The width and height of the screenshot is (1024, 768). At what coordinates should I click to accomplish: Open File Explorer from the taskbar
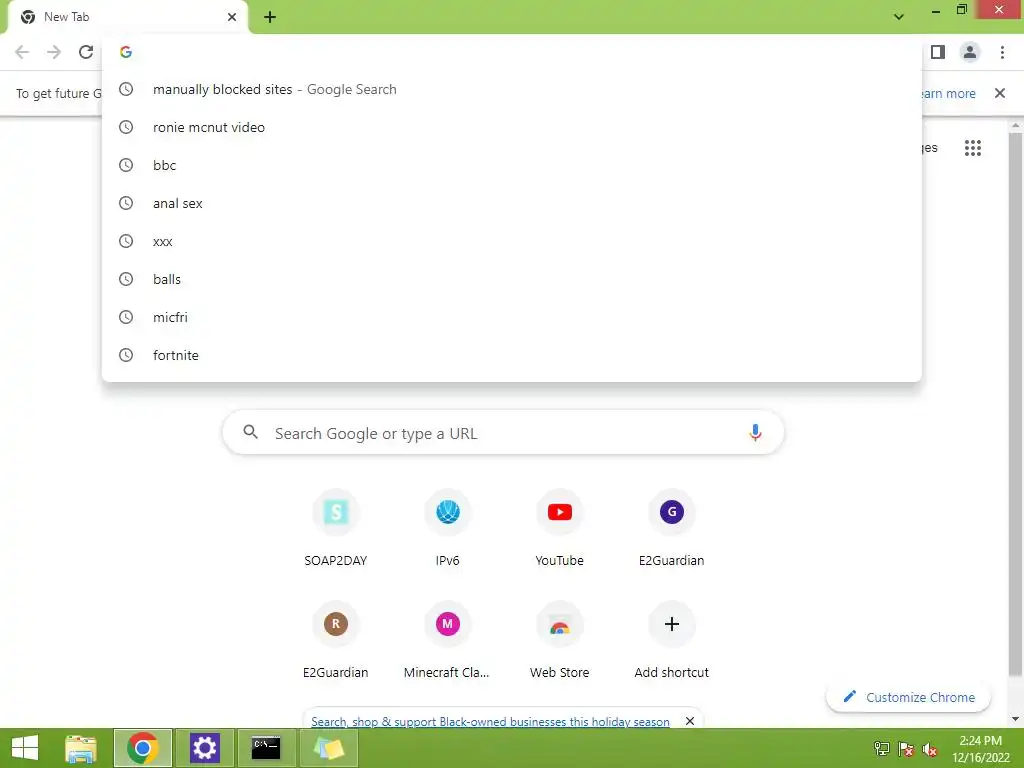[81, 748]
